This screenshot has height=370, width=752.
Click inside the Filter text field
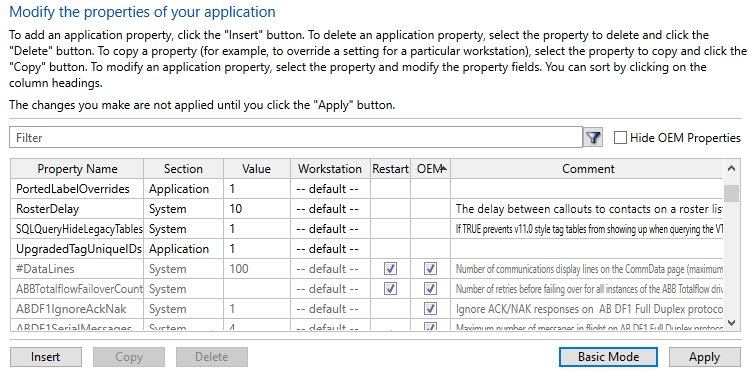pyautogui.click(x=296, y=138)
